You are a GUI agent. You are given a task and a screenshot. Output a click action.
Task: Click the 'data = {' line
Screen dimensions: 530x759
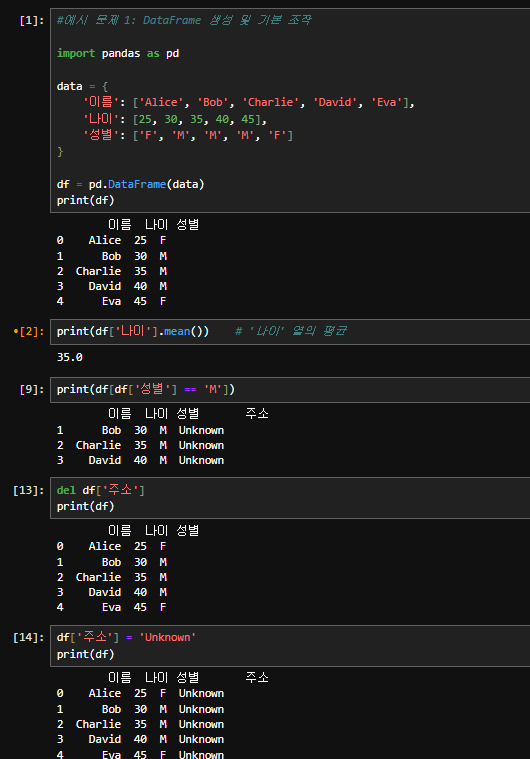pyautogui.click(x=82, y=86)
